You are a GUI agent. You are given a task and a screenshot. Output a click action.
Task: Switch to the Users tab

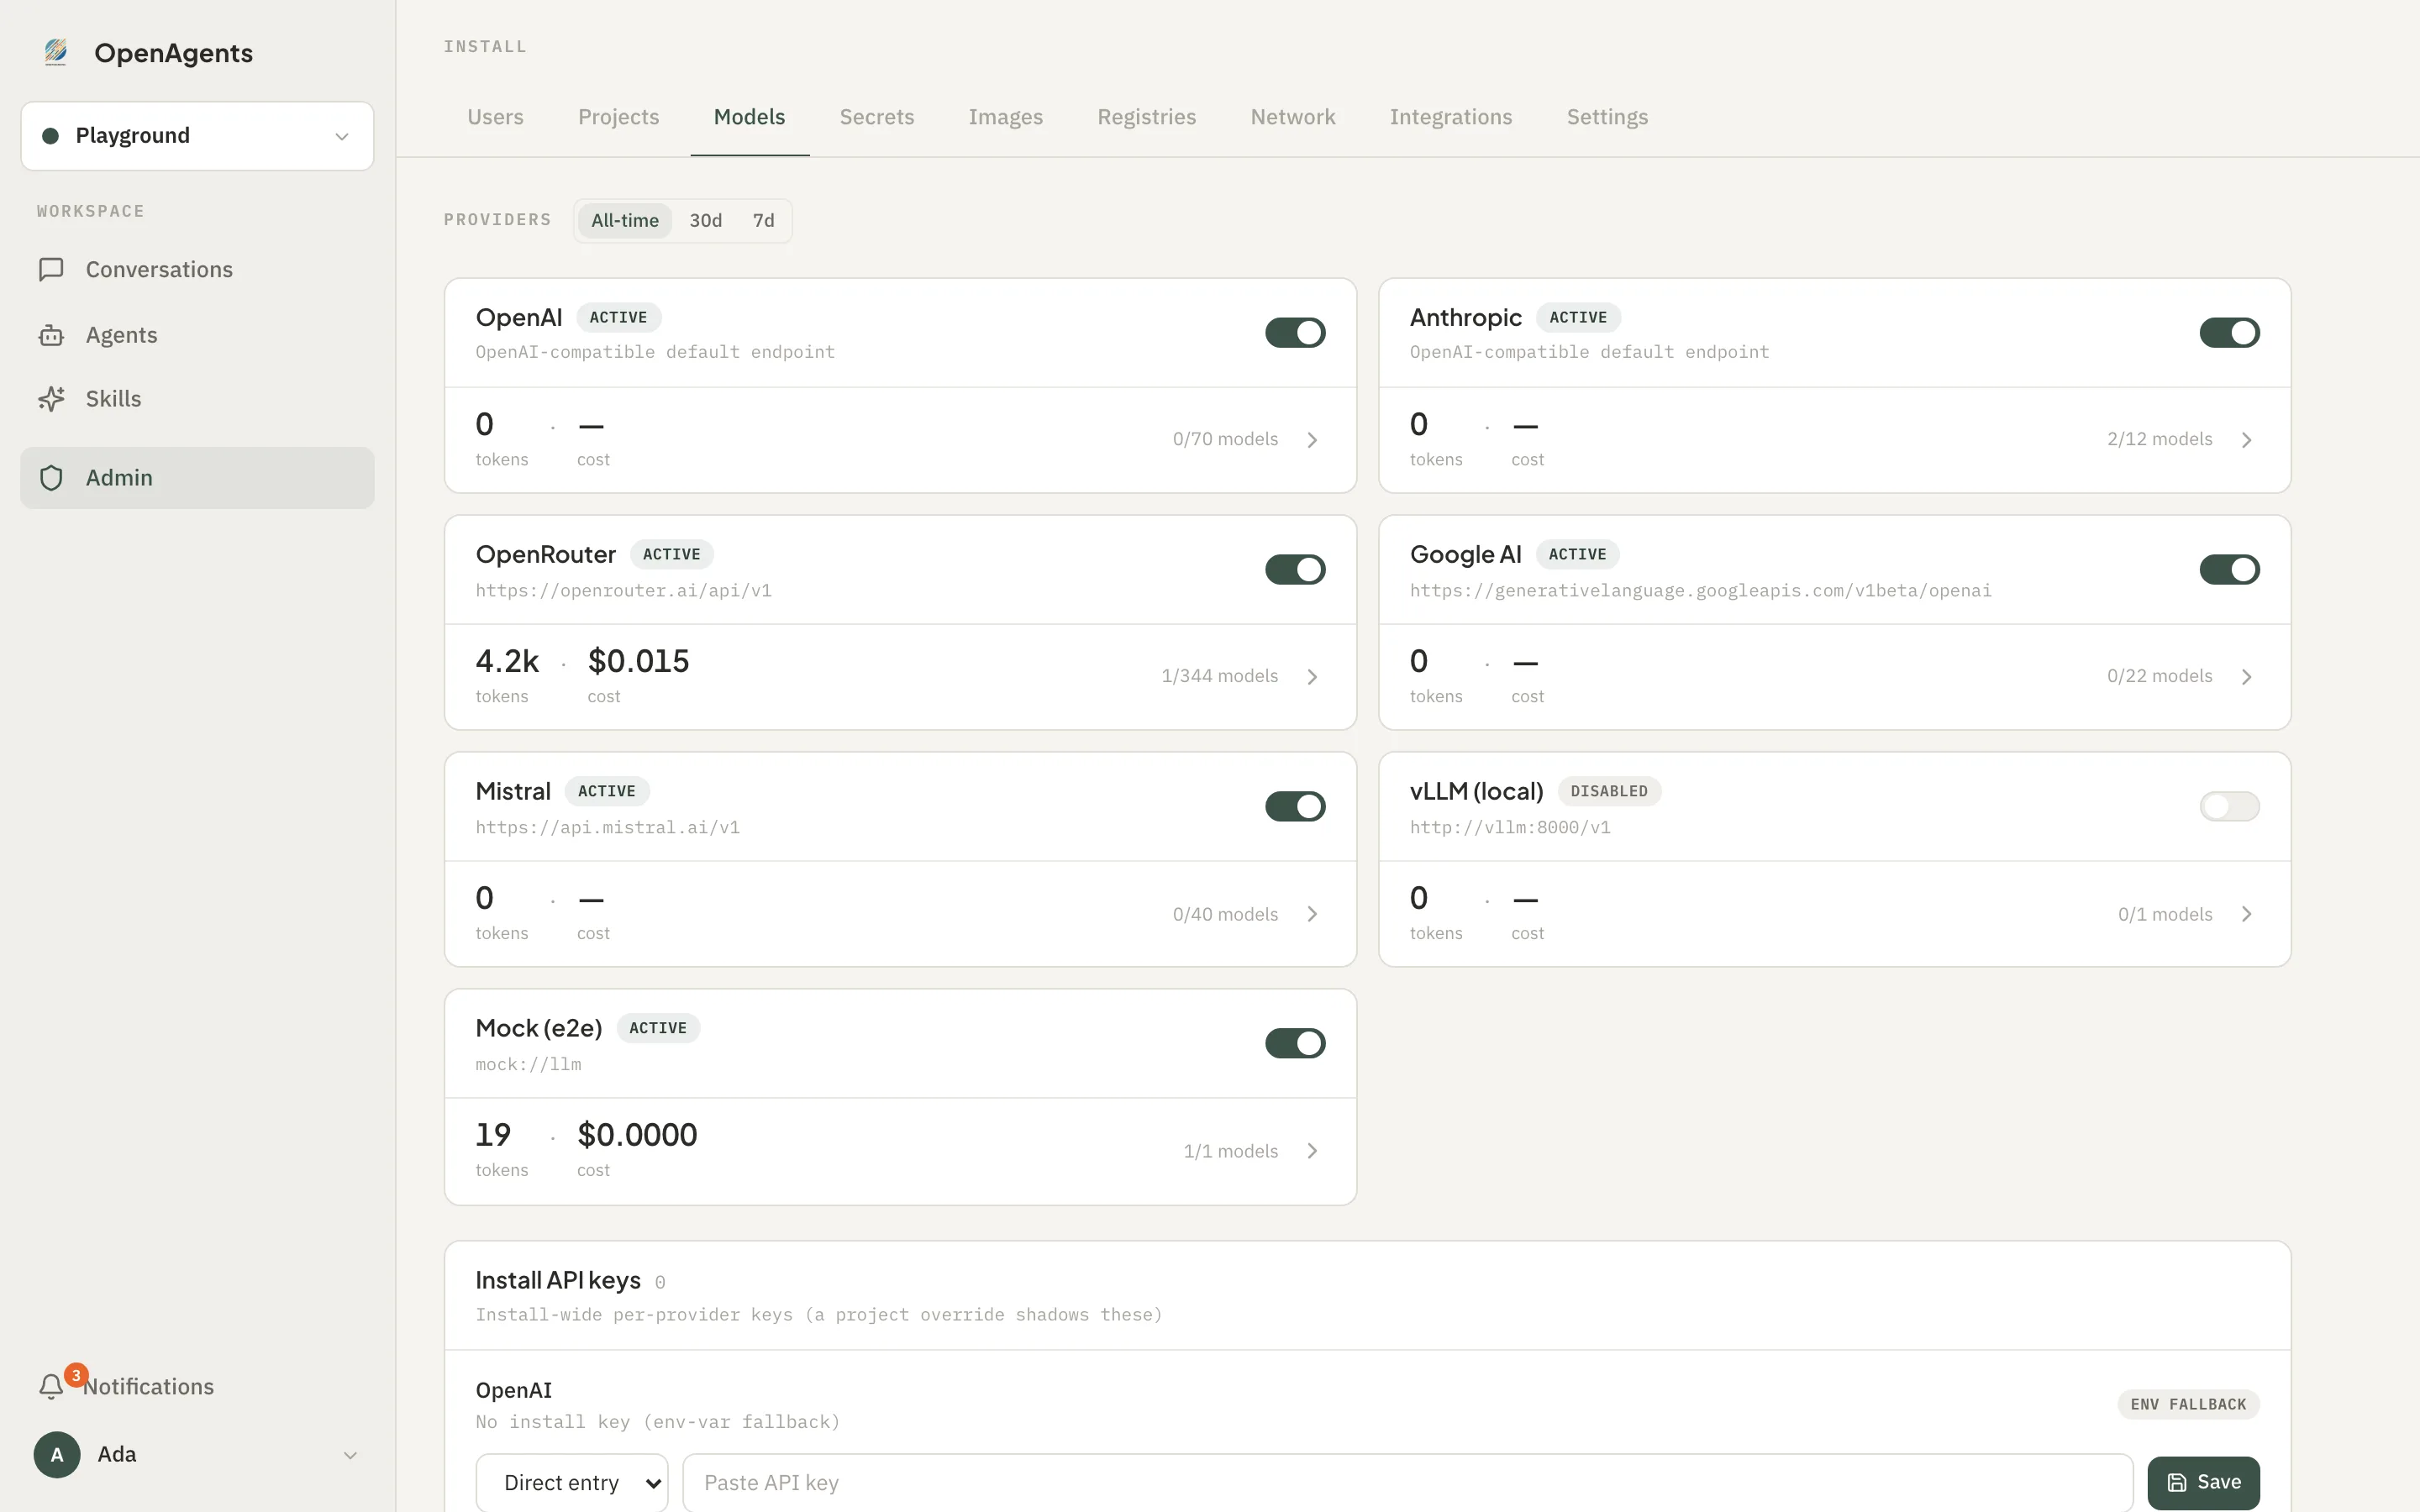tap(495, 117)
